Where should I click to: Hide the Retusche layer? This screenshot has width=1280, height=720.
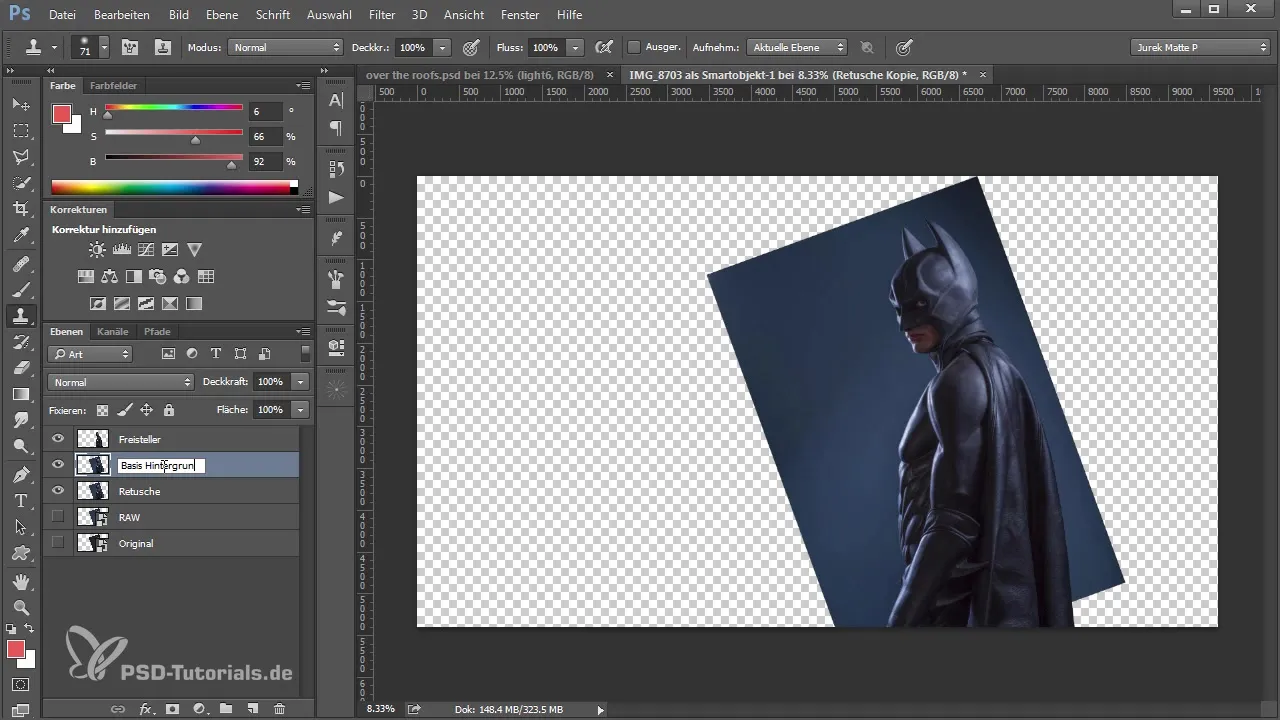(58, 490)
